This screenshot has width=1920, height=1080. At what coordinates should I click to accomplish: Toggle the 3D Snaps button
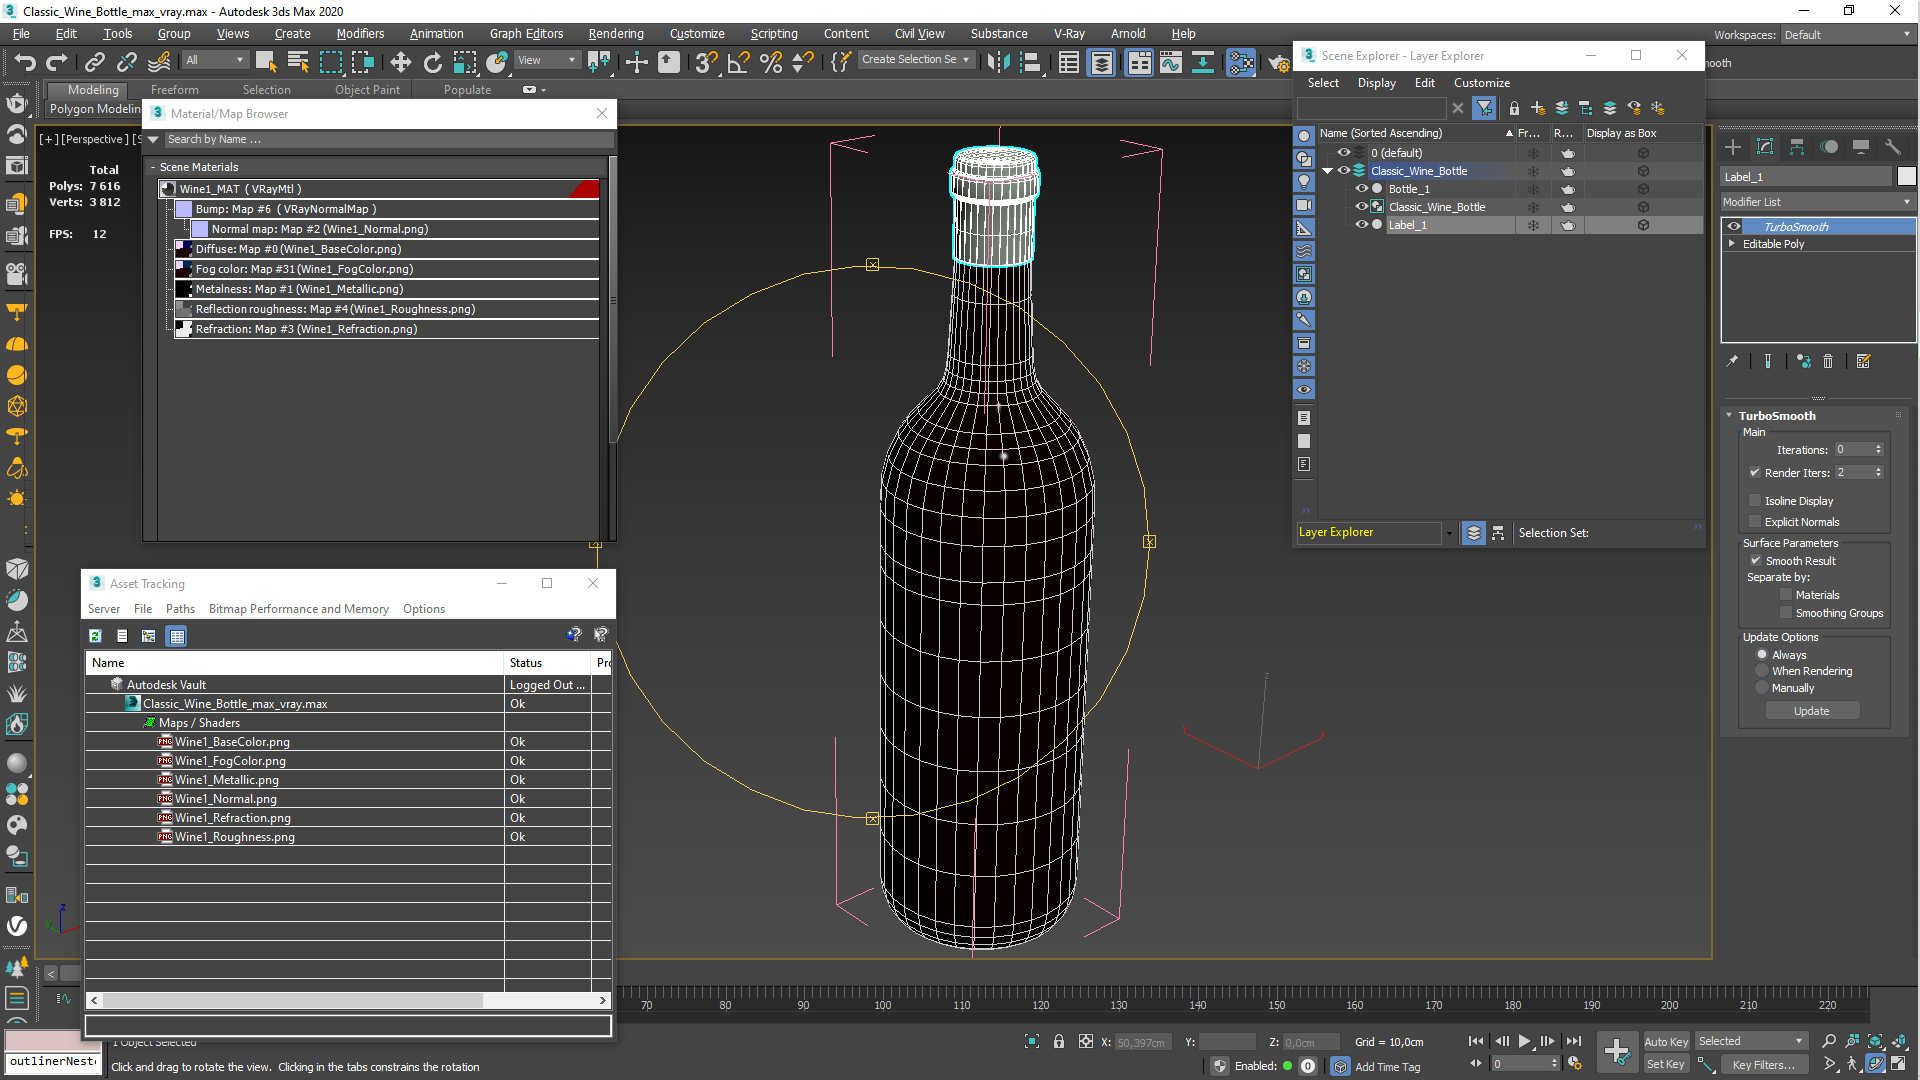pos(706,62)
